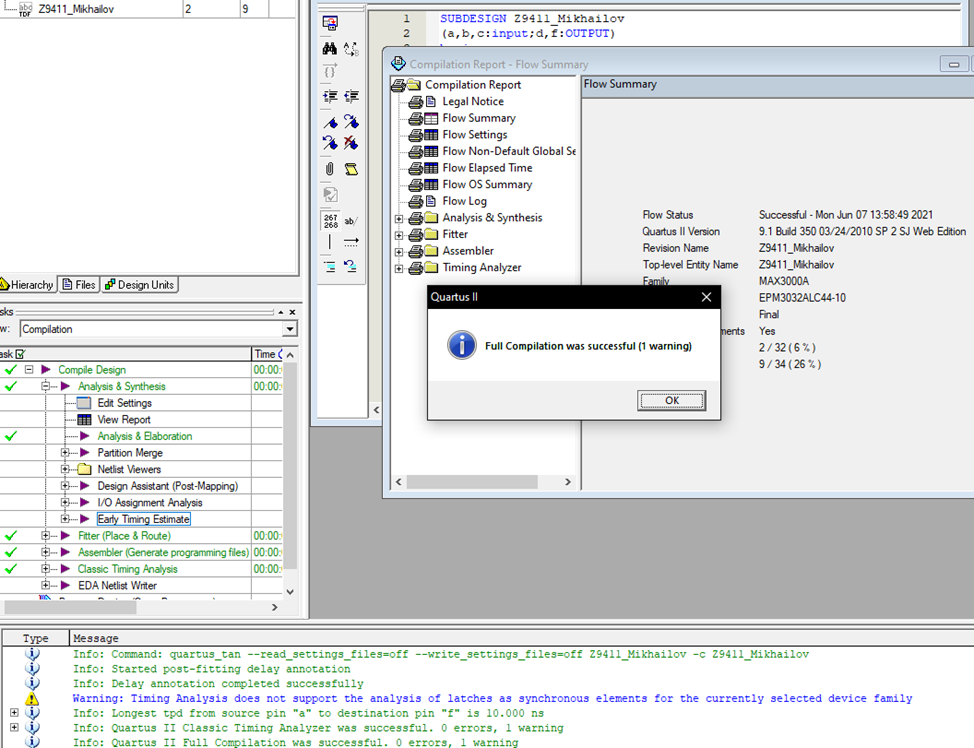The image size is (974, 748).
Task: Click the paperclip attachment icon
Action: pos(330,168)
